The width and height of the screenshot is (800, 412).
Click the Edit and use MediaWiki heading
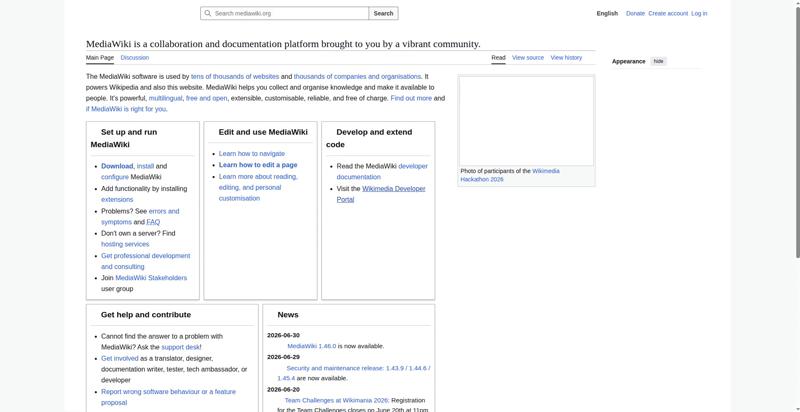click(x=263, y=132)
